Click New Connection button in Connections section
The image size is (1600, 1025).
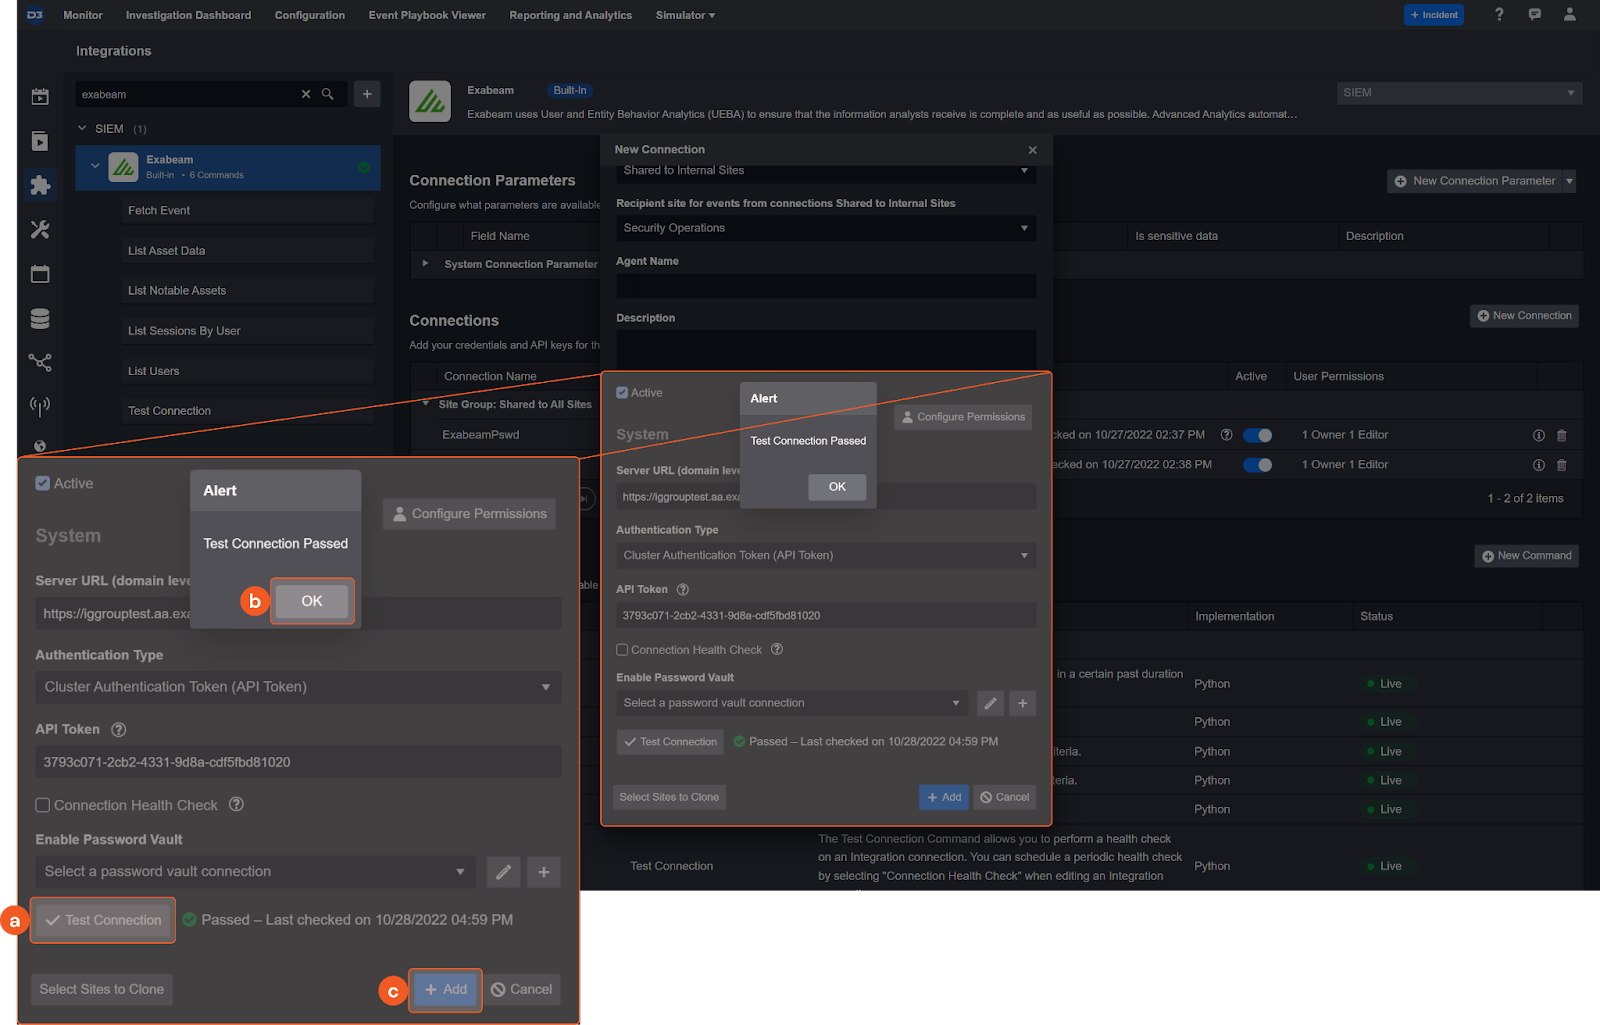[x=1524, y=316]
